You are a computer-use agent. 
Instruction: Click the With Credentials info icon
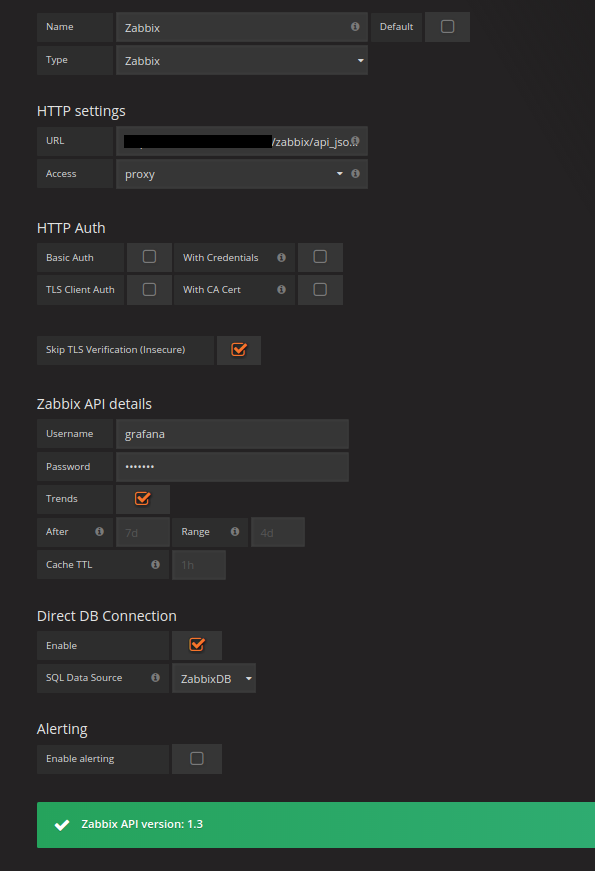pos(281,257)
